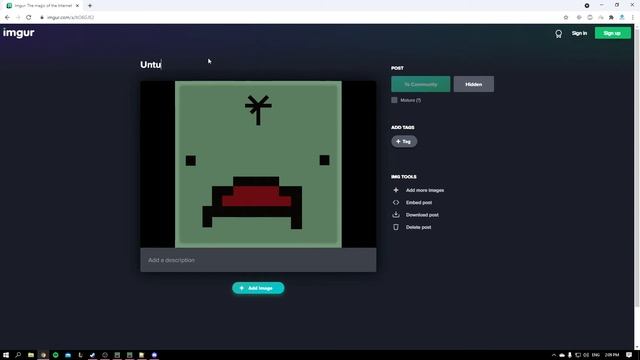Open Embed post option
This screenshot has width=640, height=360.
419,202
